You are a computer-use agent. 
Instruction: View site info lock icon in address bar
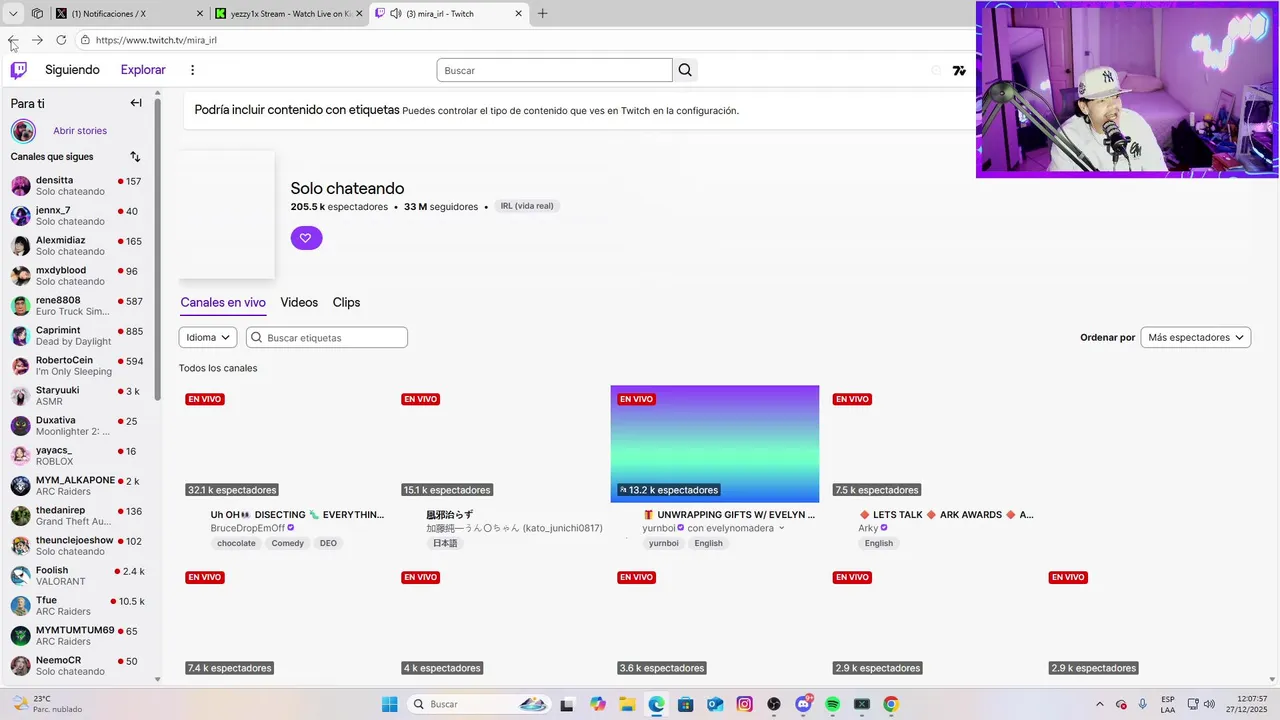click(x=86, y=40)
